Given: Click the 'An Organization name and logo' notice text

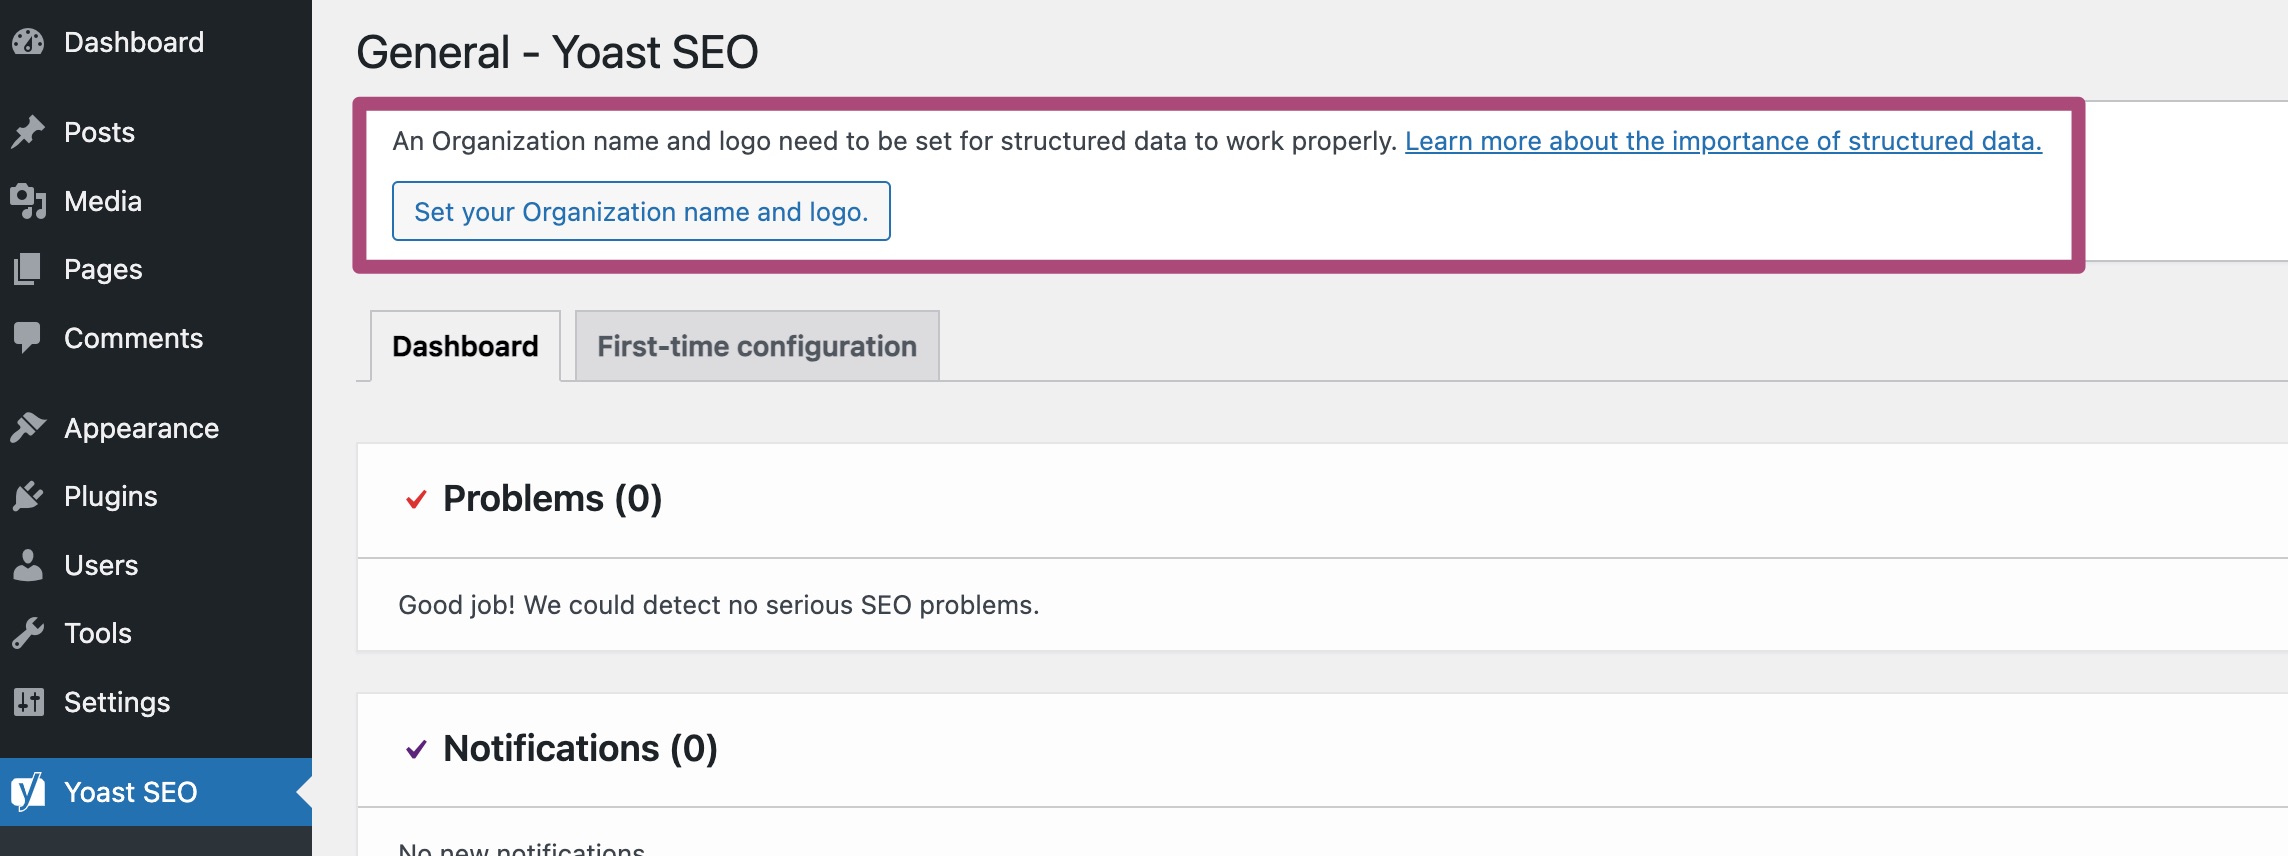Looking at the screenshot, I should pos(894,141).
